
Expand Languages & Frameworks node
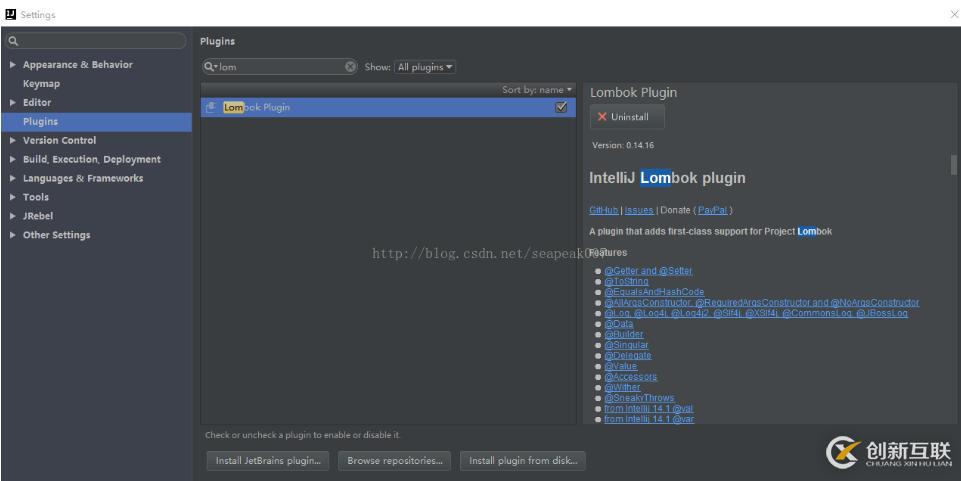pos(13,178)
